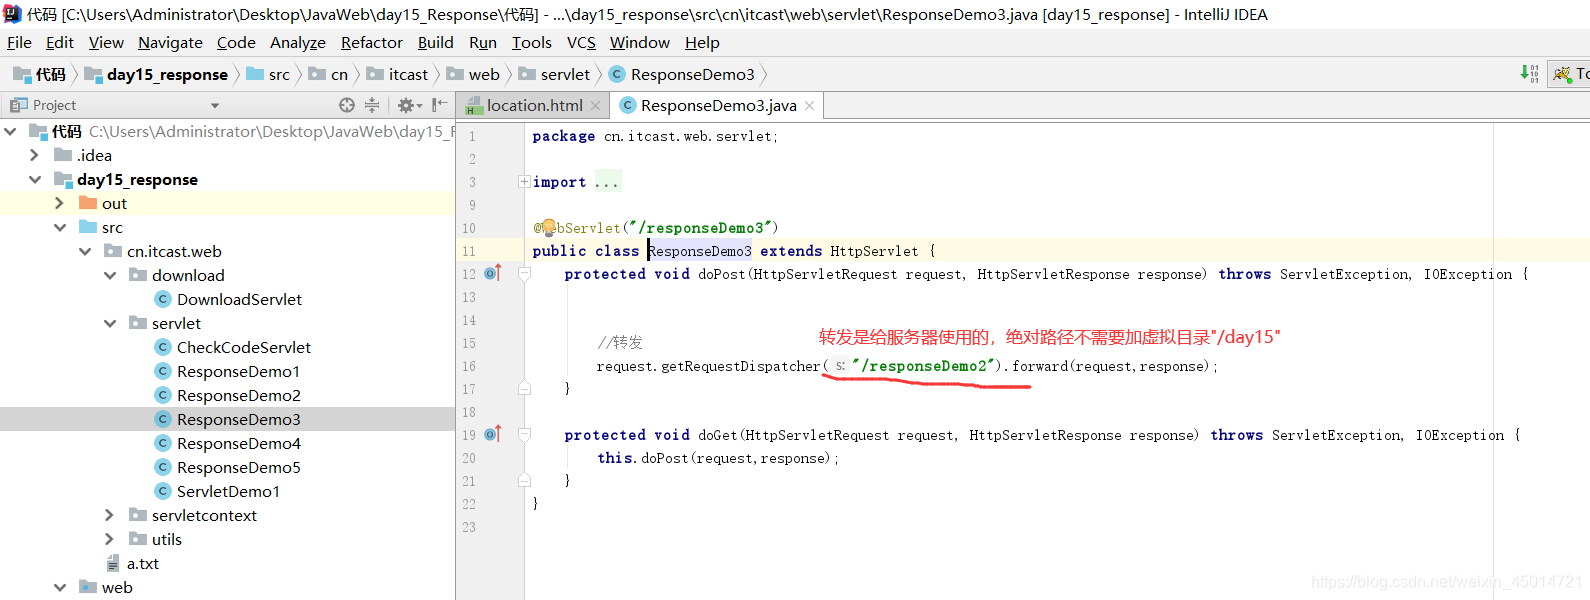Collapse the web folder
The width and height of the screenshot is (1590, 600).
[x=59, y=587]
